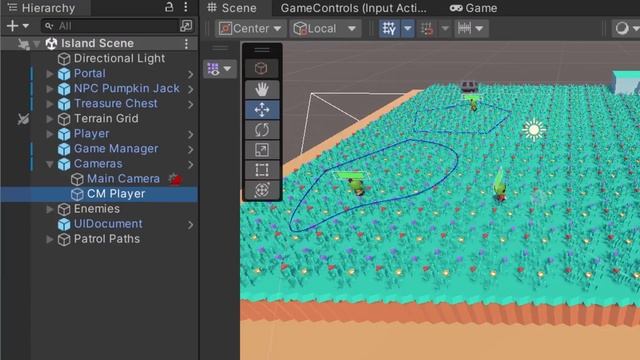This screenshot has width=640, height=360.
Task: Collapse the Island Scene root
Action: [37, 44]
